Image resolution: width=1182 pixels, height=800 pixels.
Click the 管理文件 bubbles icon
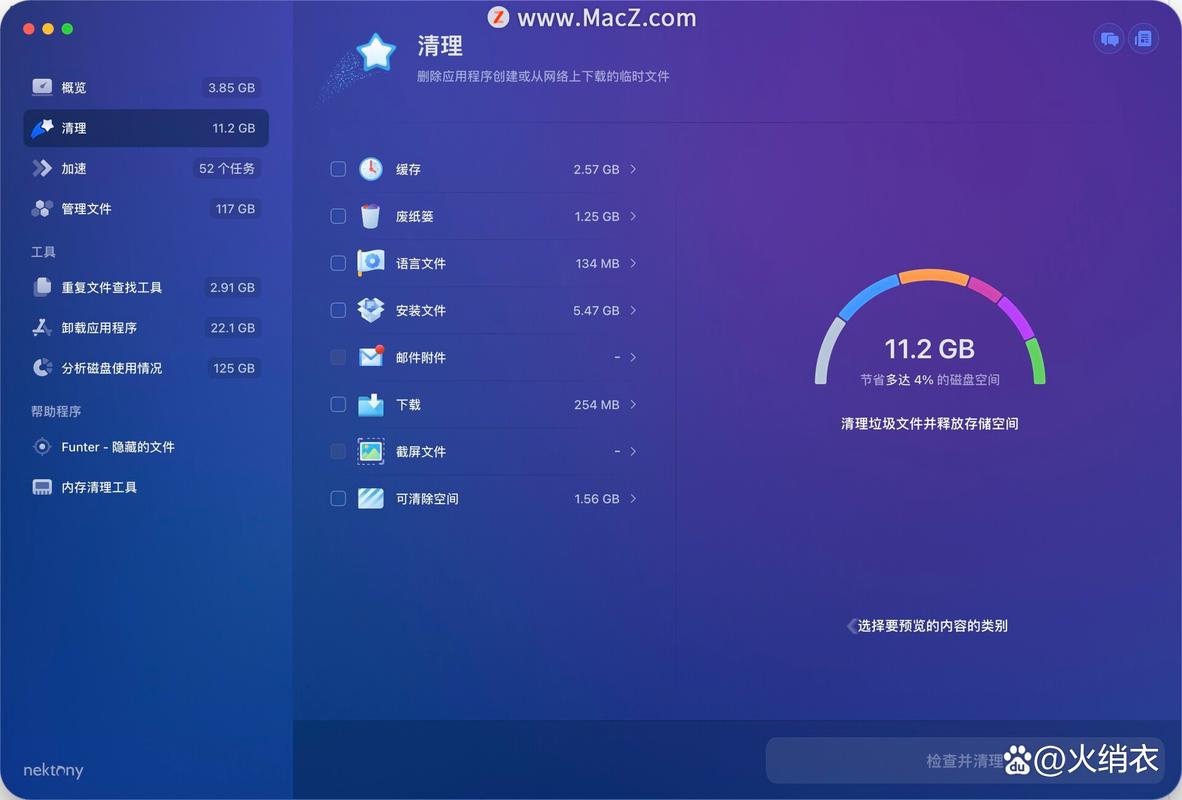pyautogui.click(x=42, y=209)
